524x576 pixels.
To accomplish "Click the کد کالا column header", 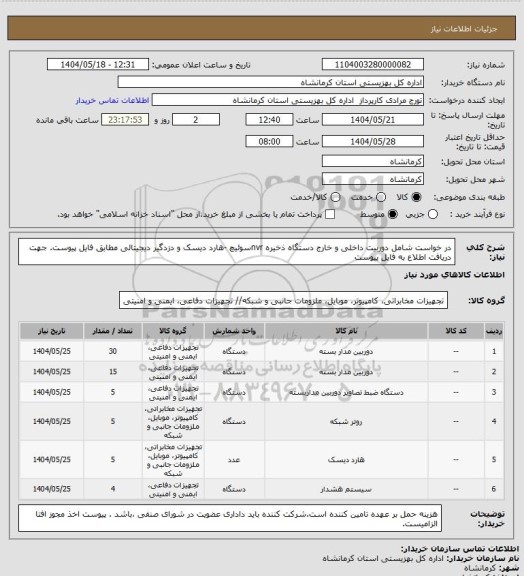I will point(456,331).
